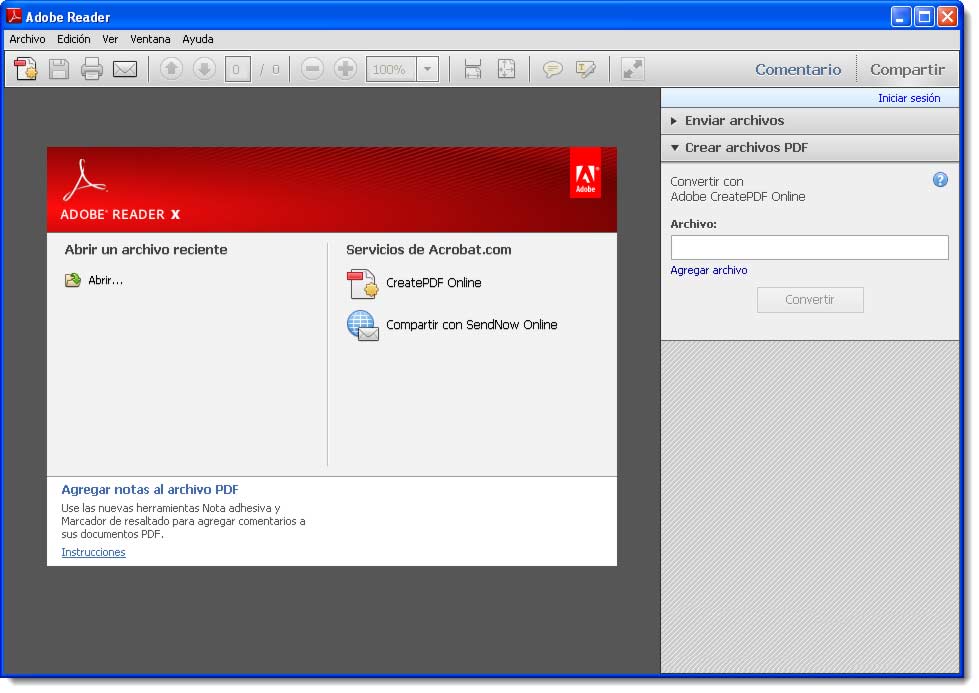979x693 pixels.
Task: Click the fit width scrolling mode icon
Action: 473,69
